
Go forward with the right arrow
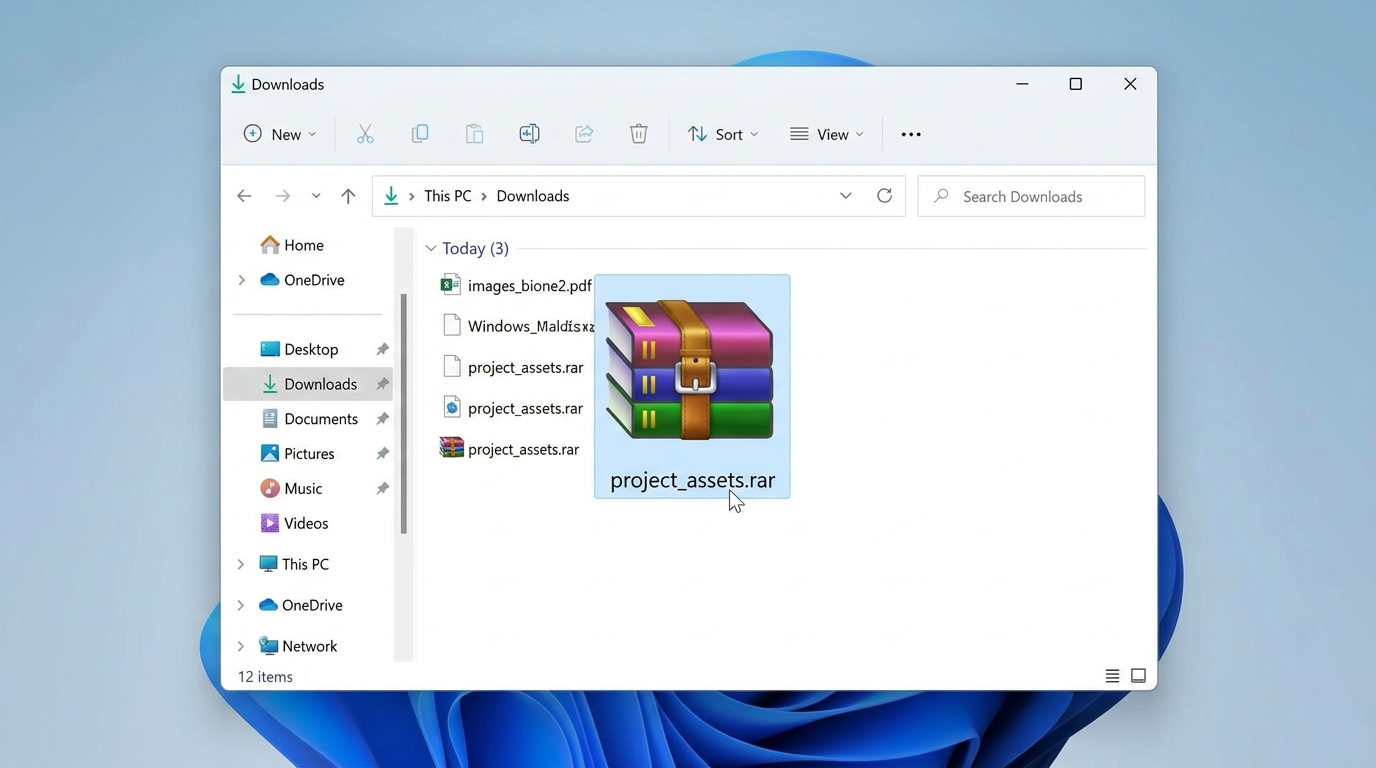[283, 196]
